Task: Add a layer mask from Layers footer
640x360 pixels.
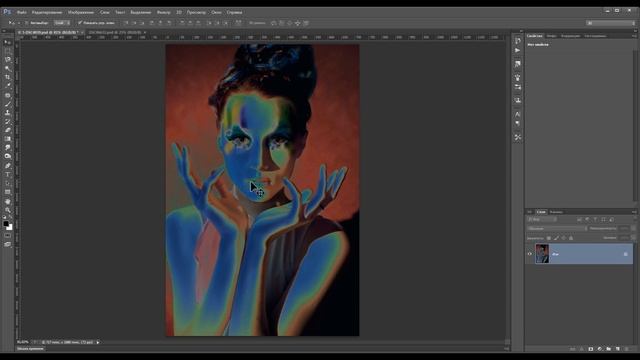Action: tap(591, 349)
